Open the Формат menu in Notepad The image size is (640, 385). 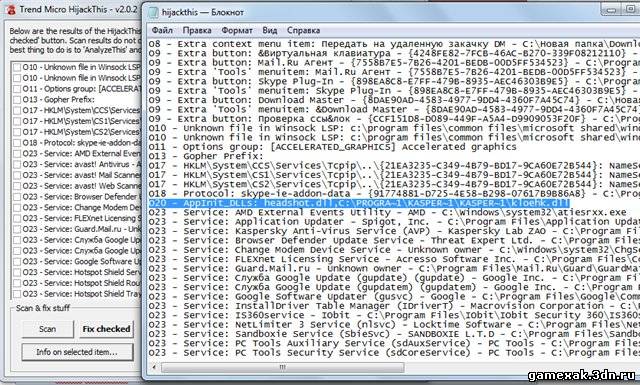point(237,30)
